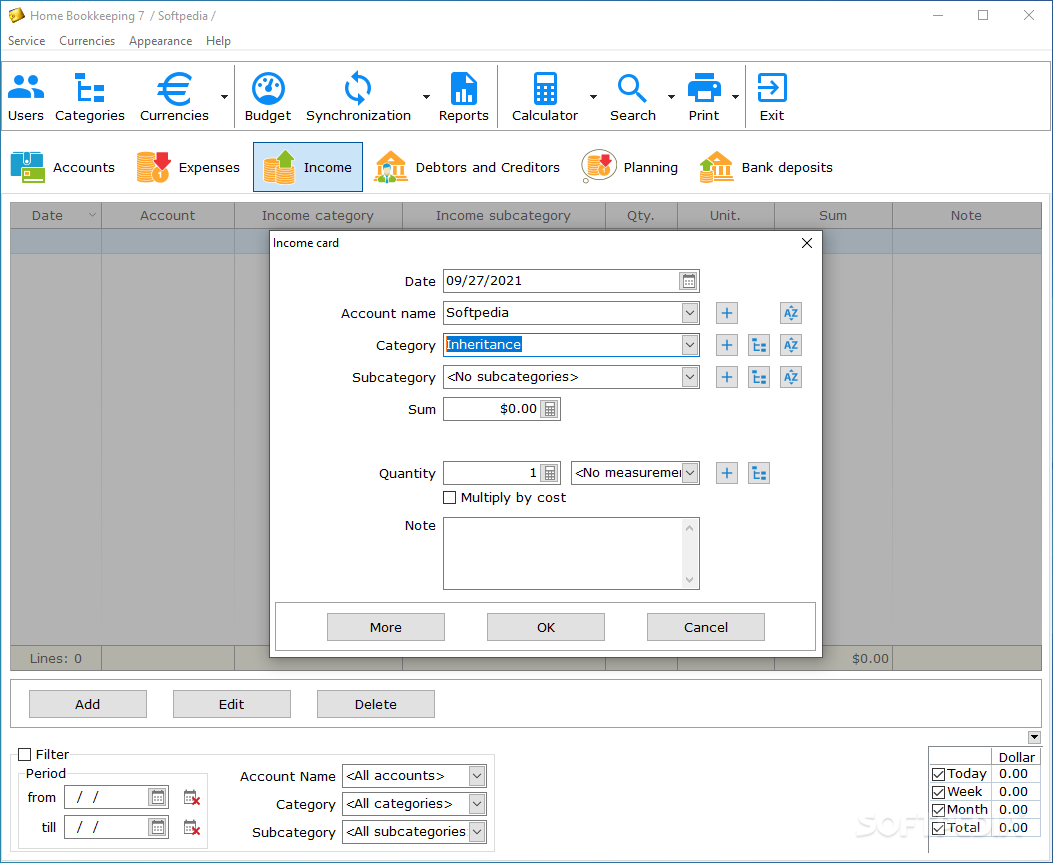Enable the Filter checkbox

click(25, 754)
